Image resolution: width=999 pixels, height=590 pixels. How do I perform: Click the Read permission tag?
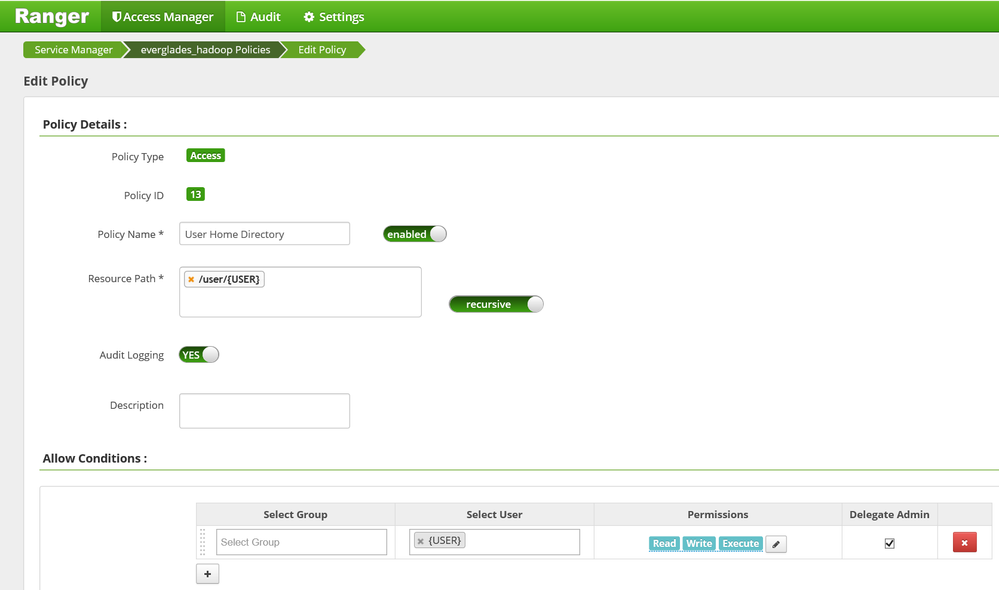coord(664,543)
